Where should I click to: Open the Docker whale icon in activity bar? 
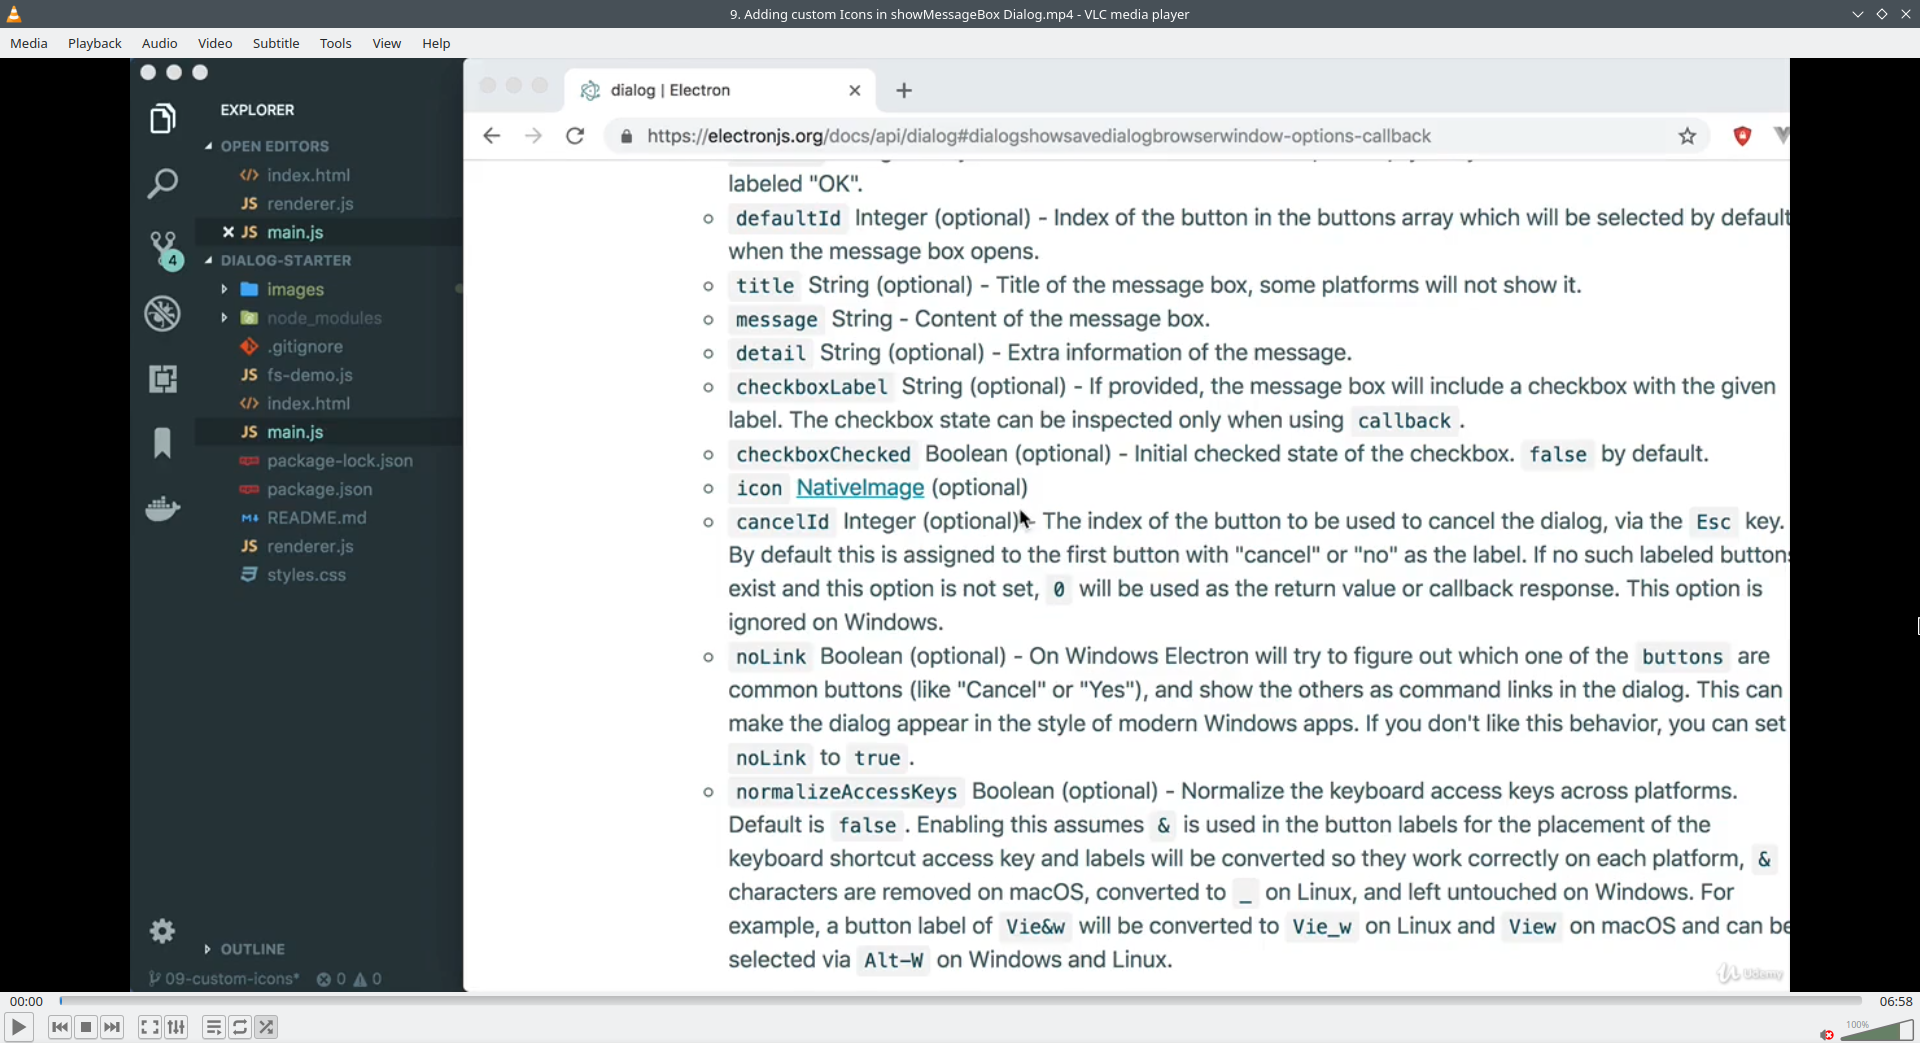click(x=162, y=509)
